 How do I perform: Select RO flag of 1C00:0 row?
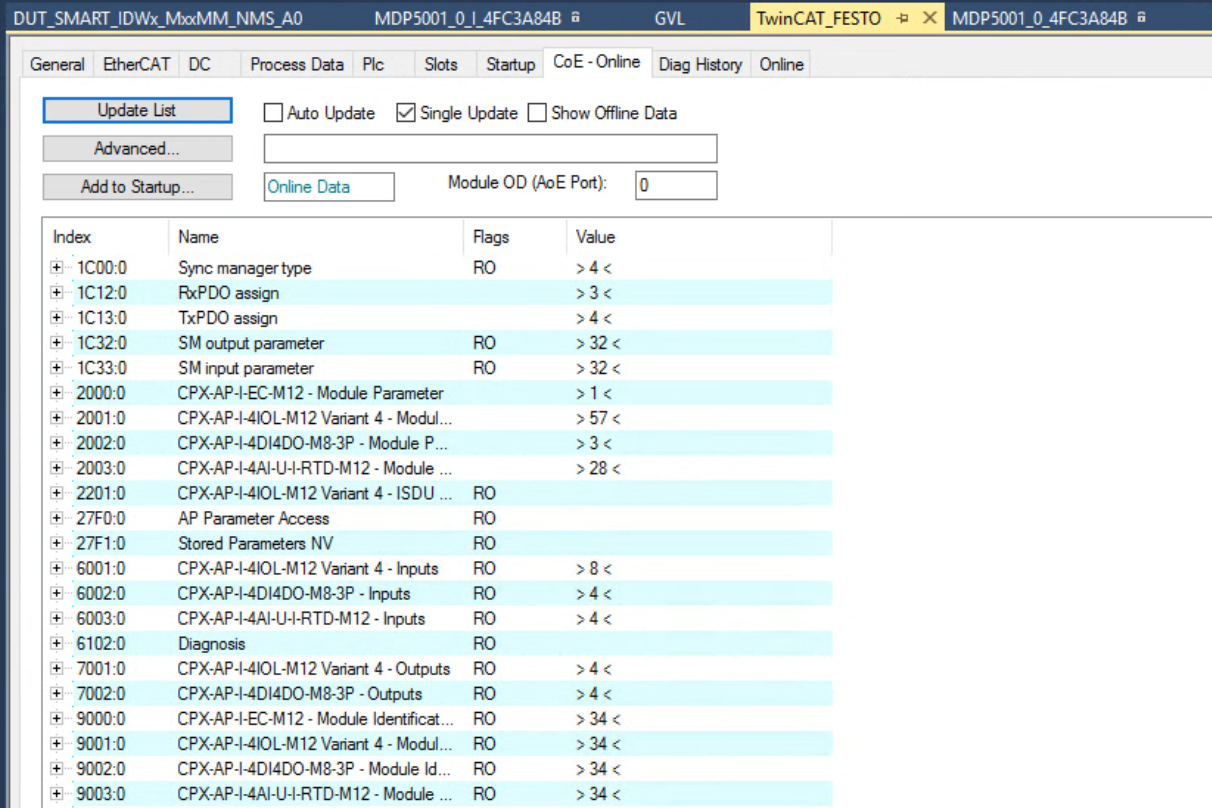pyautogui.click(x=484, y=268)
